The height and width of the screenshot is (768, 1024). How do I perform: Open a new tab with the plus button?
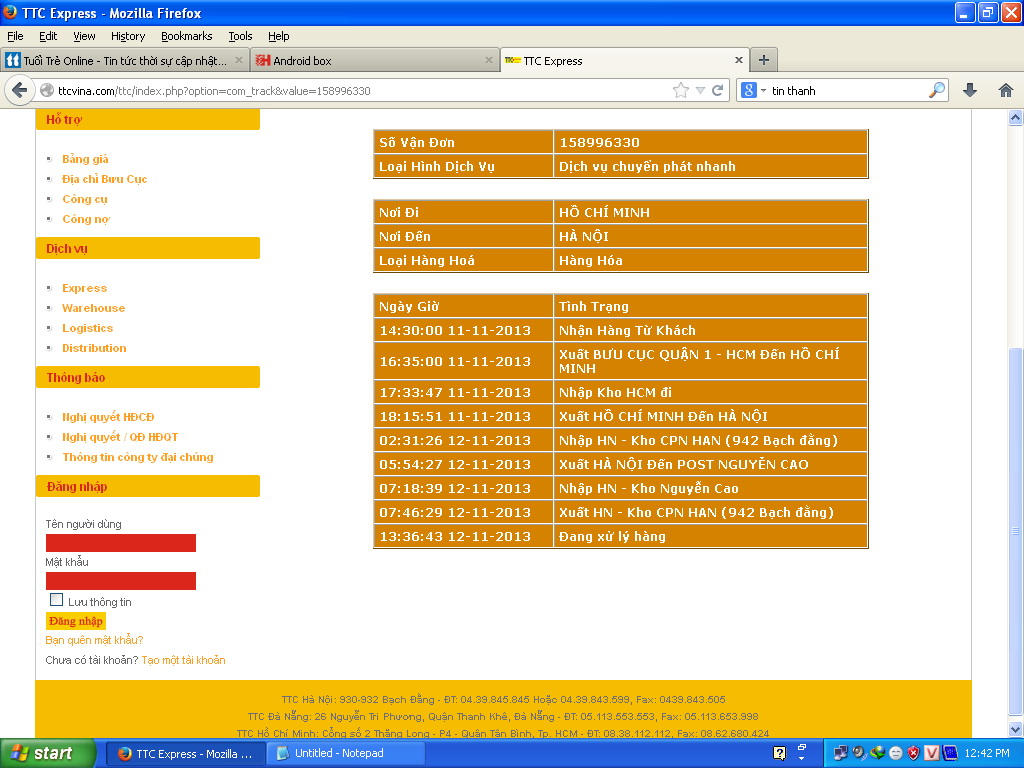[763, 60]
